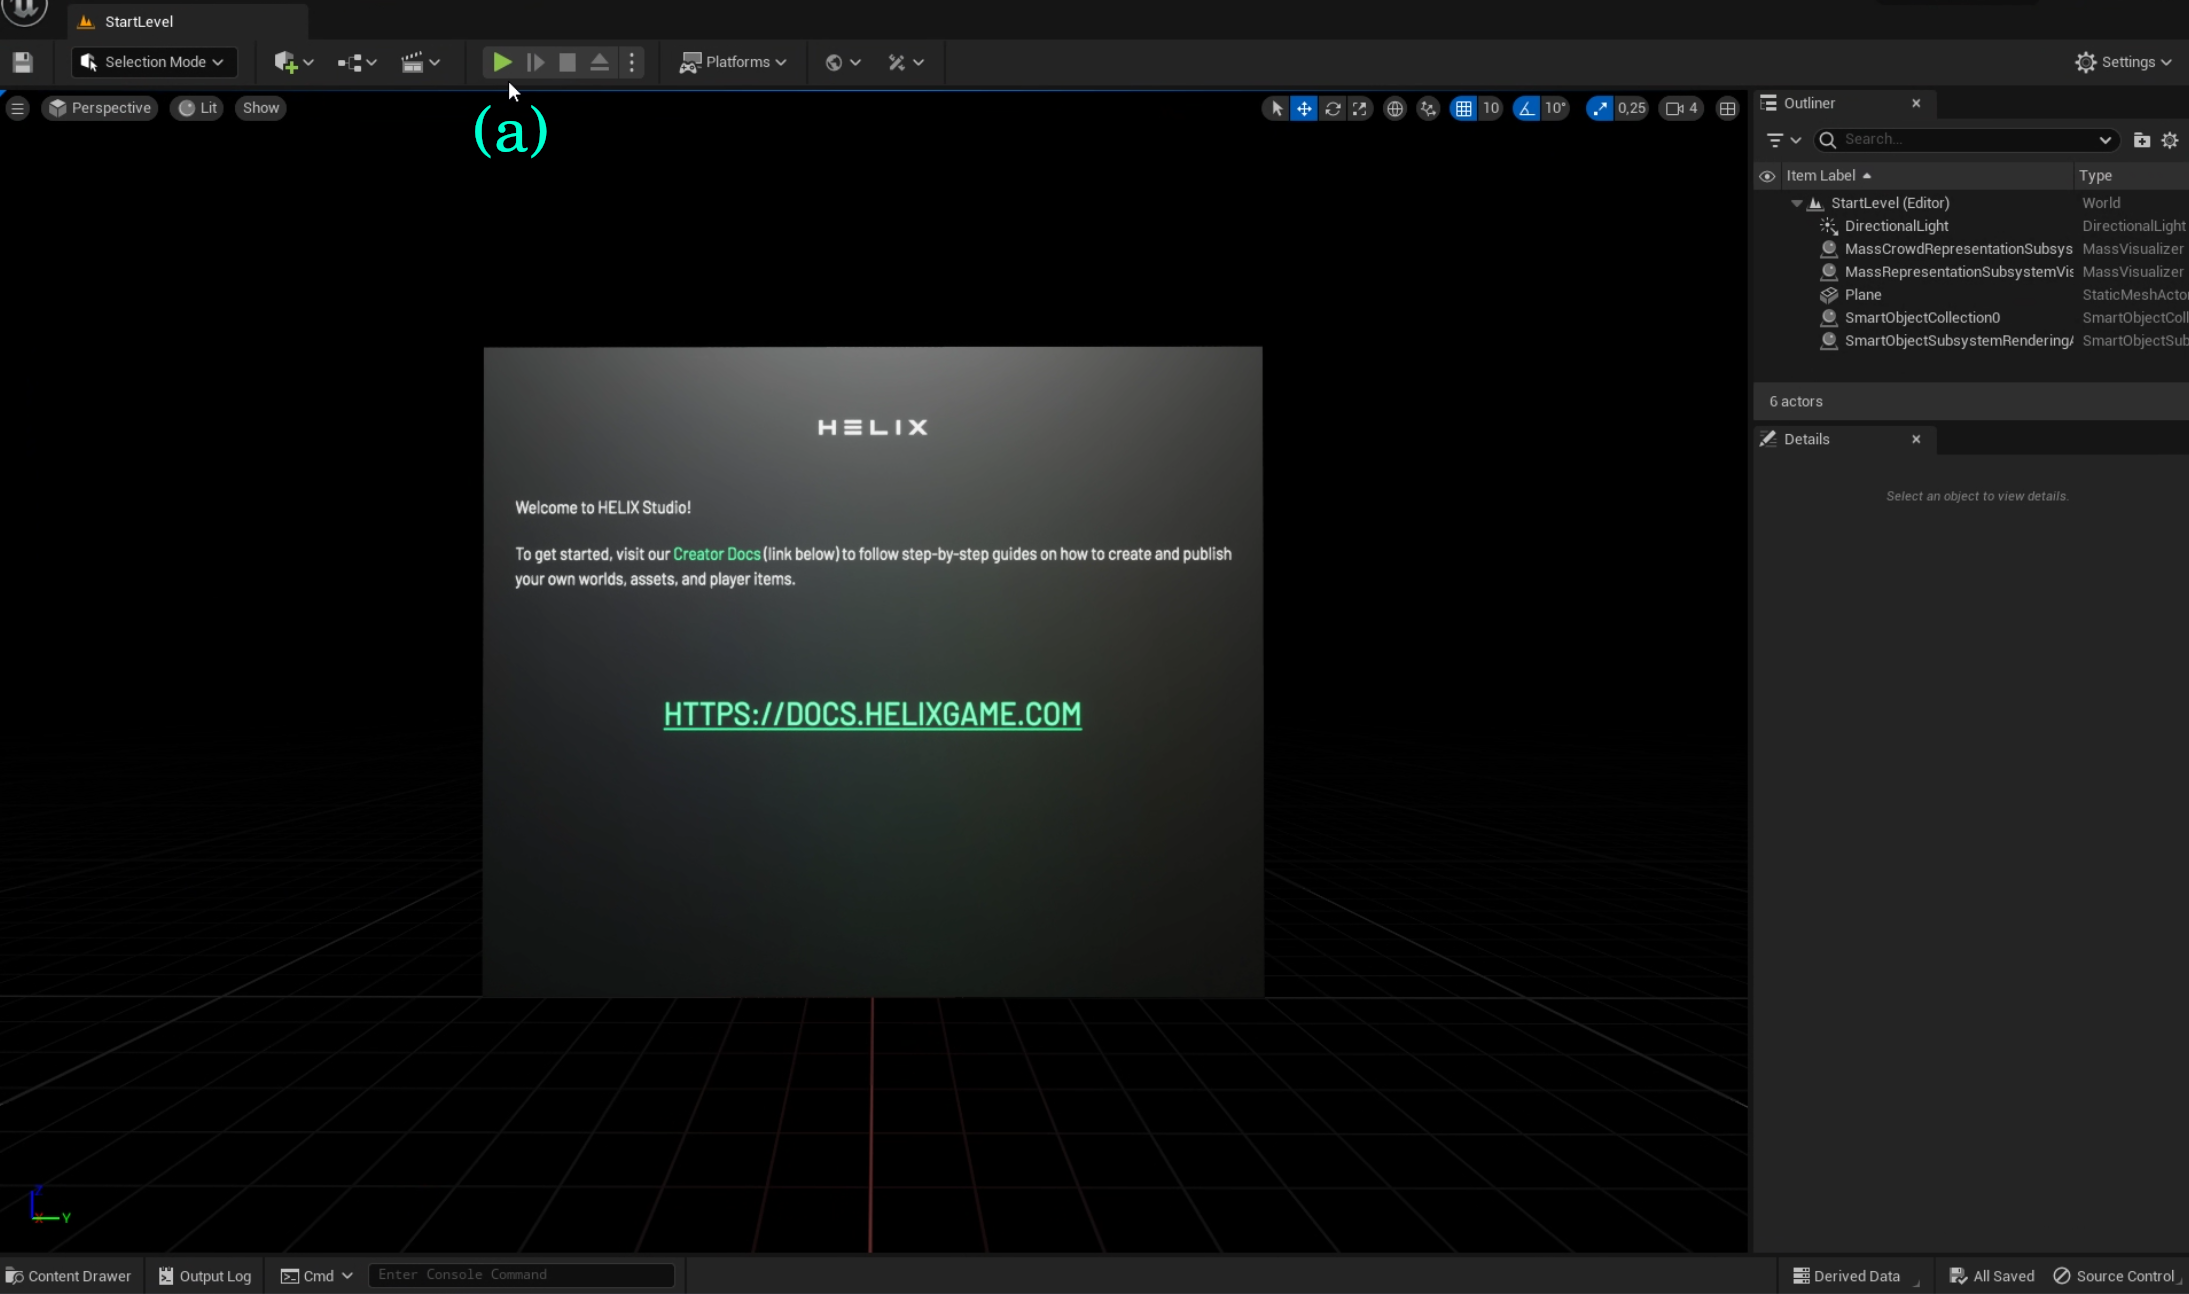2189x1294 pixels.
Task: Open camera speed setting
Action: coord(1681,108)
